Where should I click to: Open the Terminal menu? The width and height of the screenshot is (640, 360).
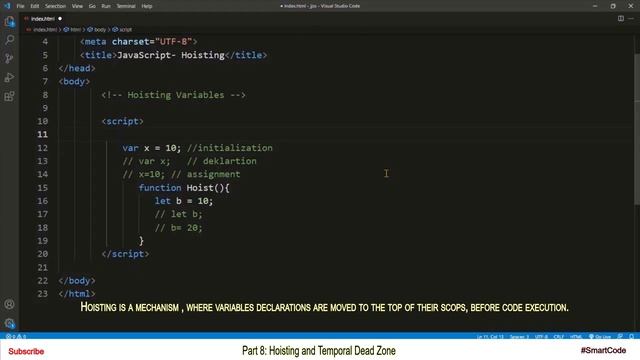[x=126, y=6]
